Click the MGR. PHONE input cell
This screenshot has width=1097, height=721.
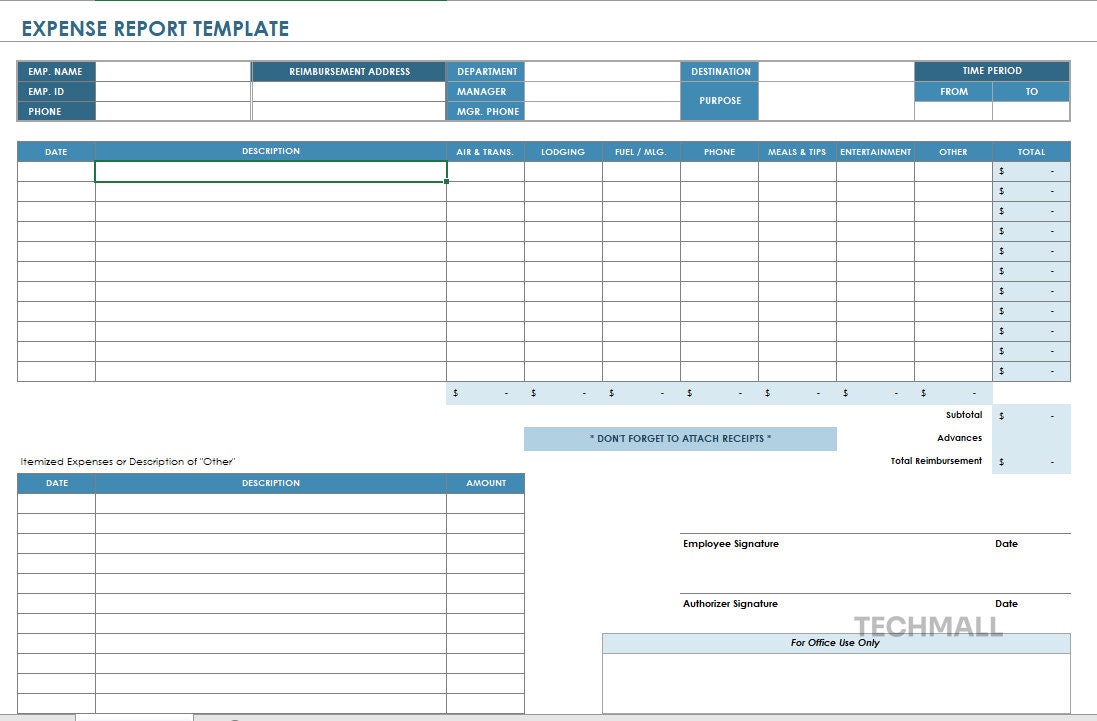600,111
